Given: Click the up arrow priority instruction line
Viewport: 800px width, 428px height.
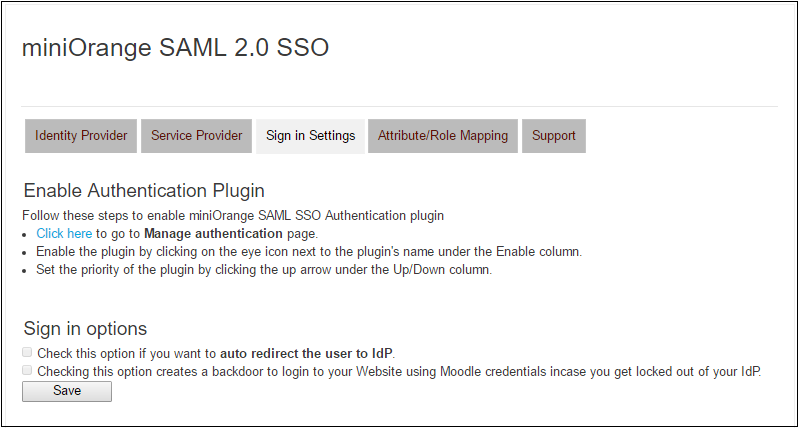Looking at the screenshot, I should 264,270.
